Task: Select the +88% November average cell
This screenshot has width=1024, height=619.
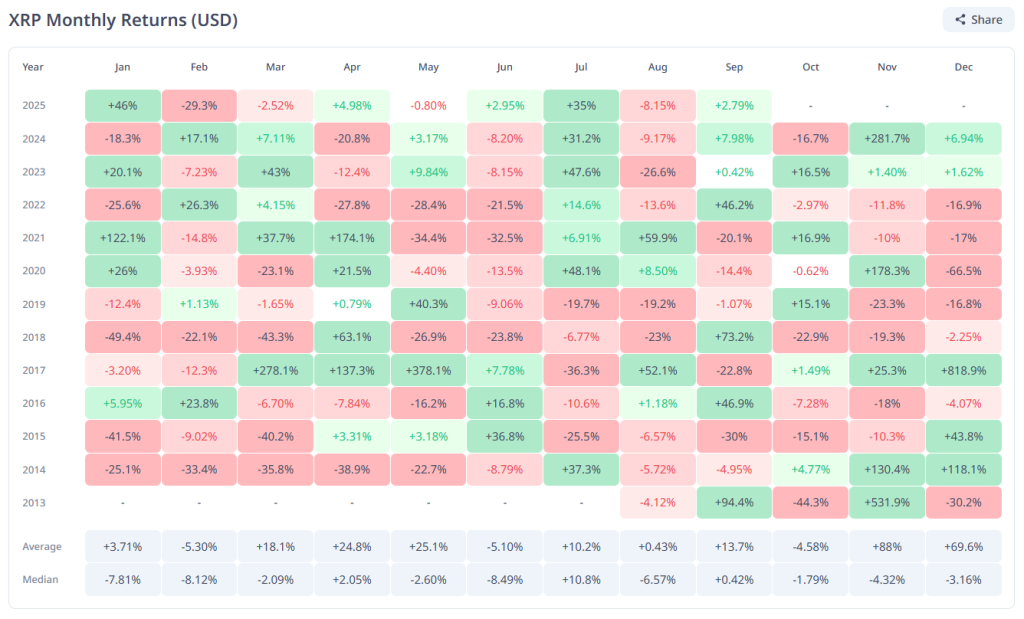Action: coord(887,546)
